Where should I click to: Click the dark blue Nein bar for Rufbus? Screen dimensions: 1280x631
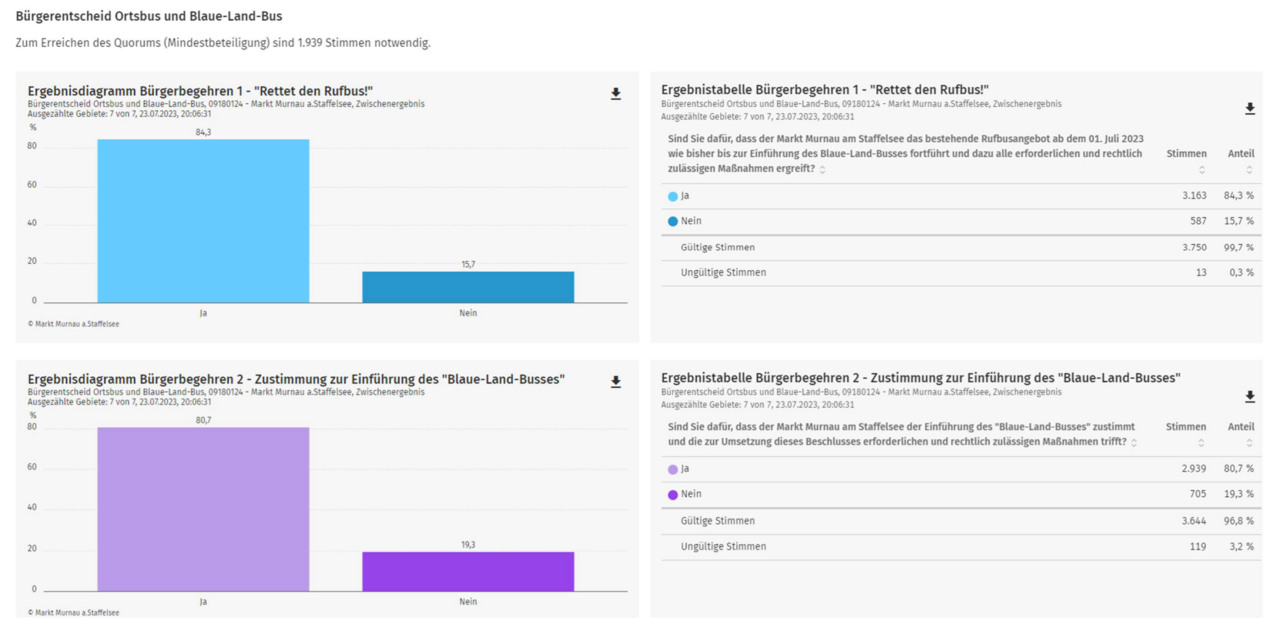point(468,287)
